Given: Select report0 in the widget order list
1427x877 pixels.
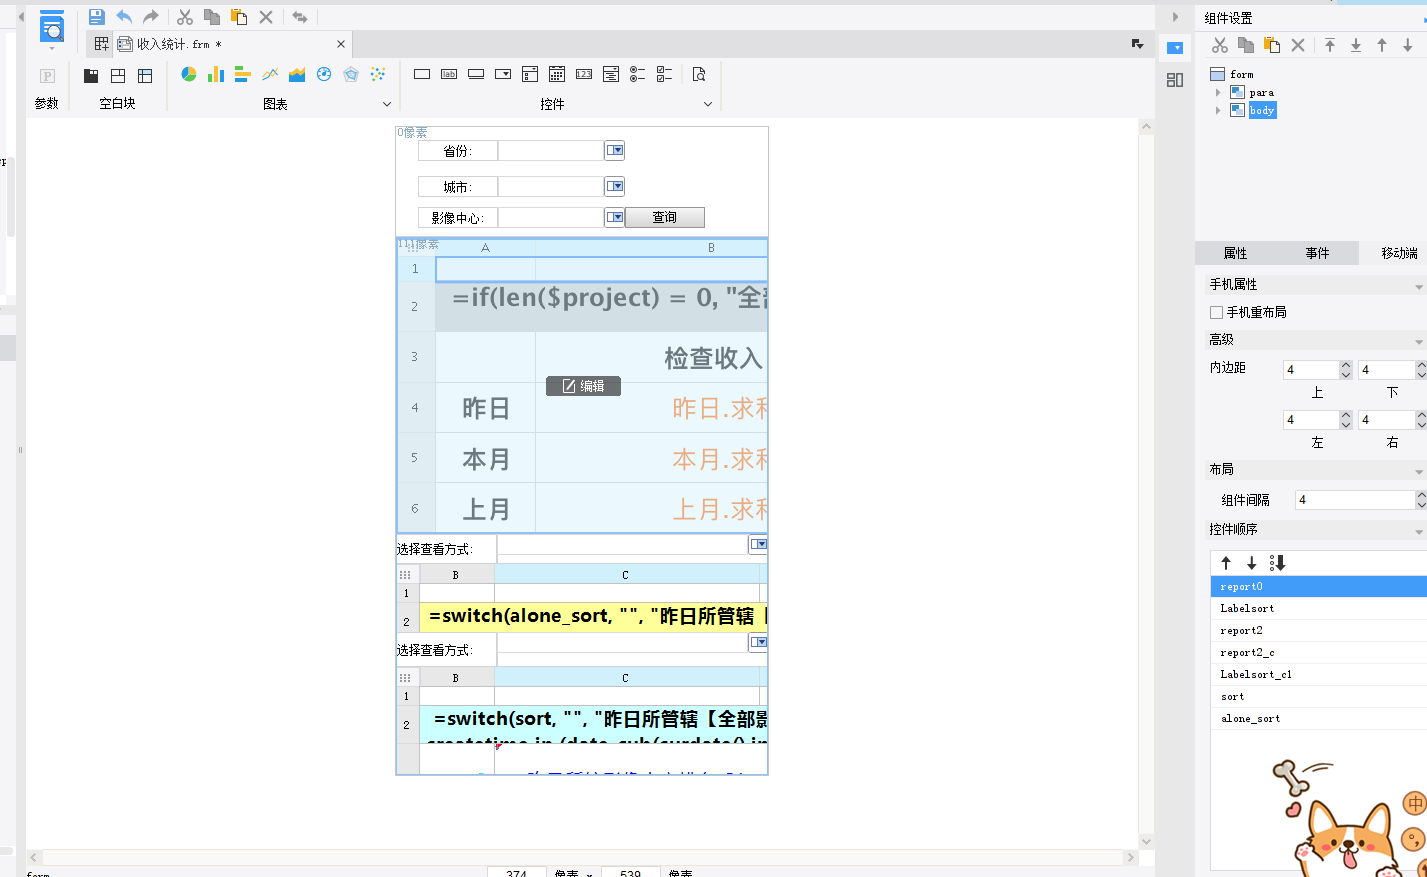Looking at the screenshot, I should coord(1319,587).
